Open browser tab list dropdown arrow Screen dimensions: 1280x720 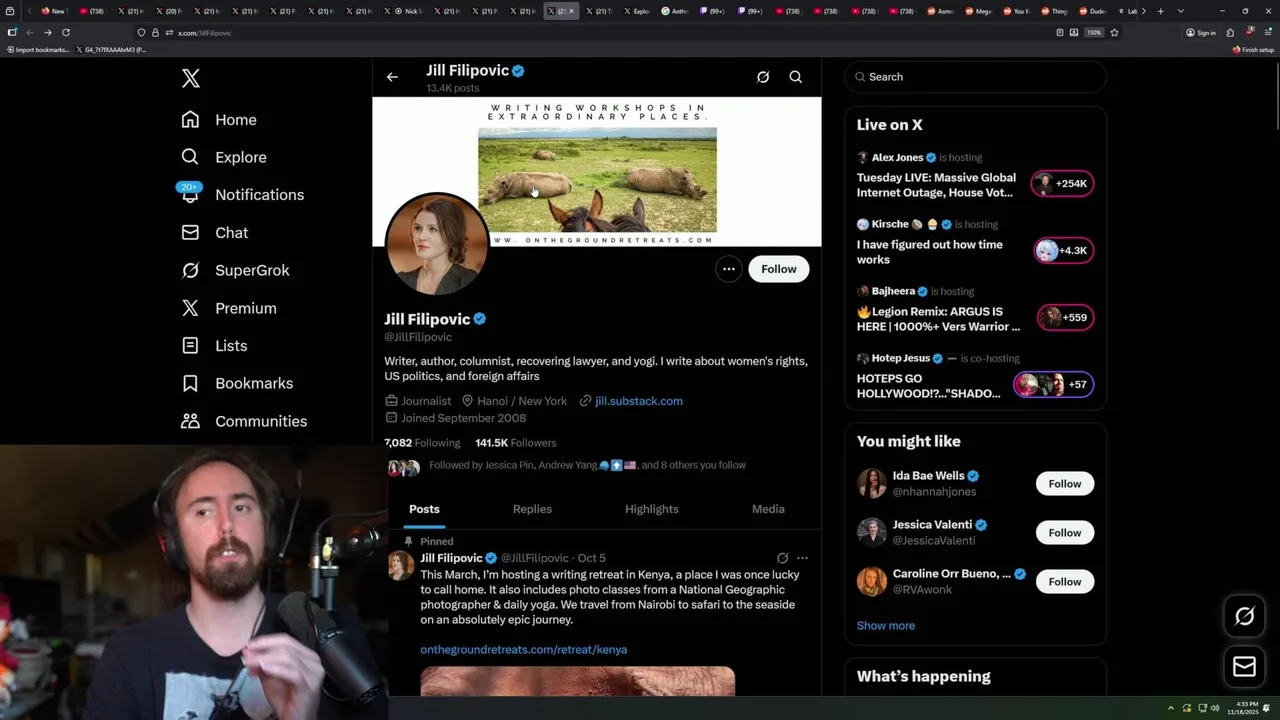point(1181,11)
